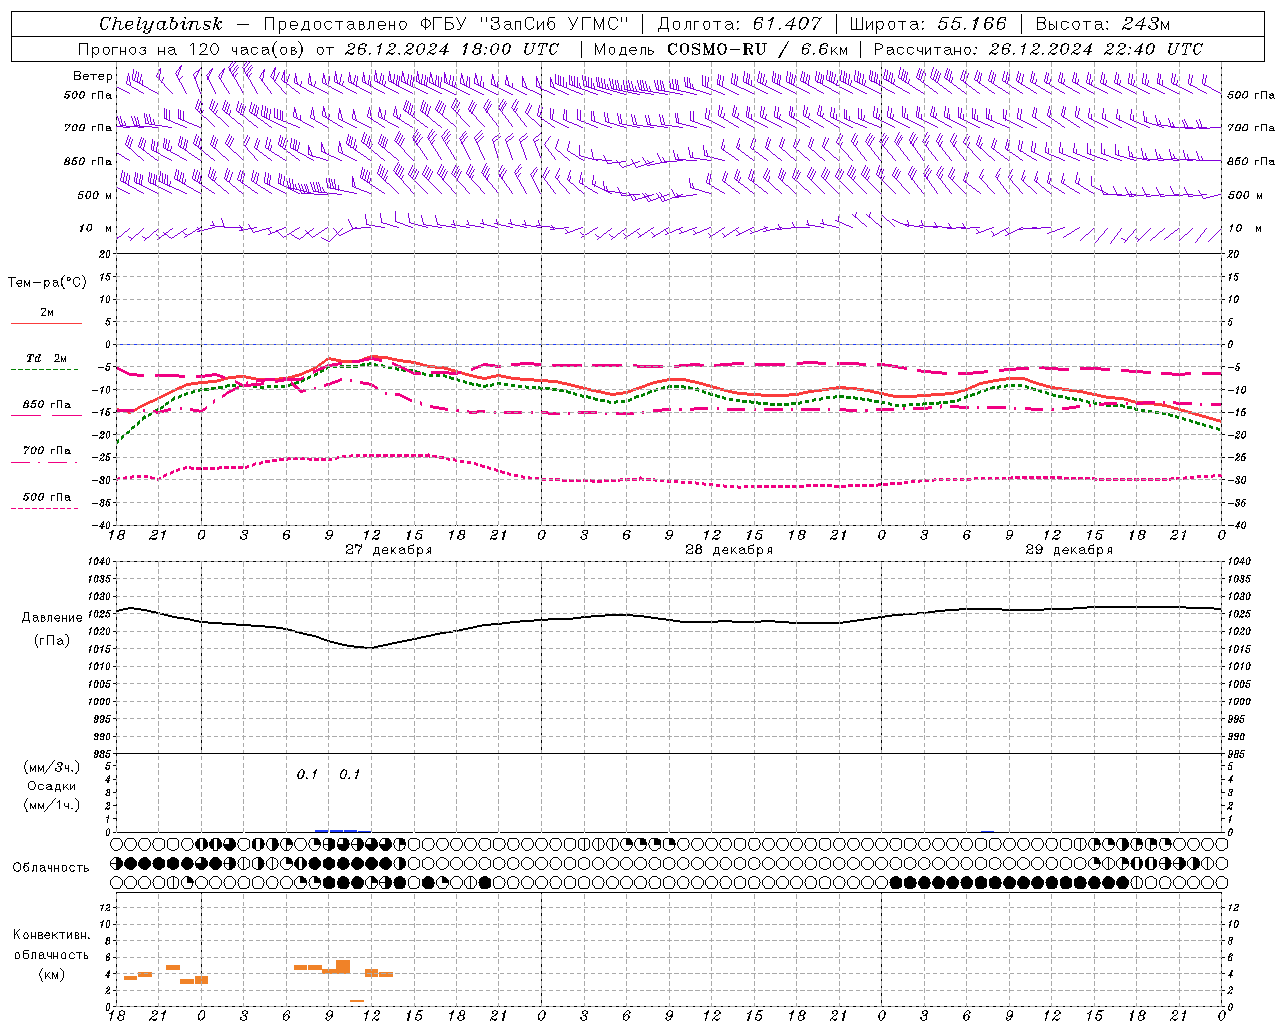Viewport: 1280px width, 1024px height.
Task: Click the 'Ветер' wind panel label
Action: pyautogui.click(x=92, y=76)
